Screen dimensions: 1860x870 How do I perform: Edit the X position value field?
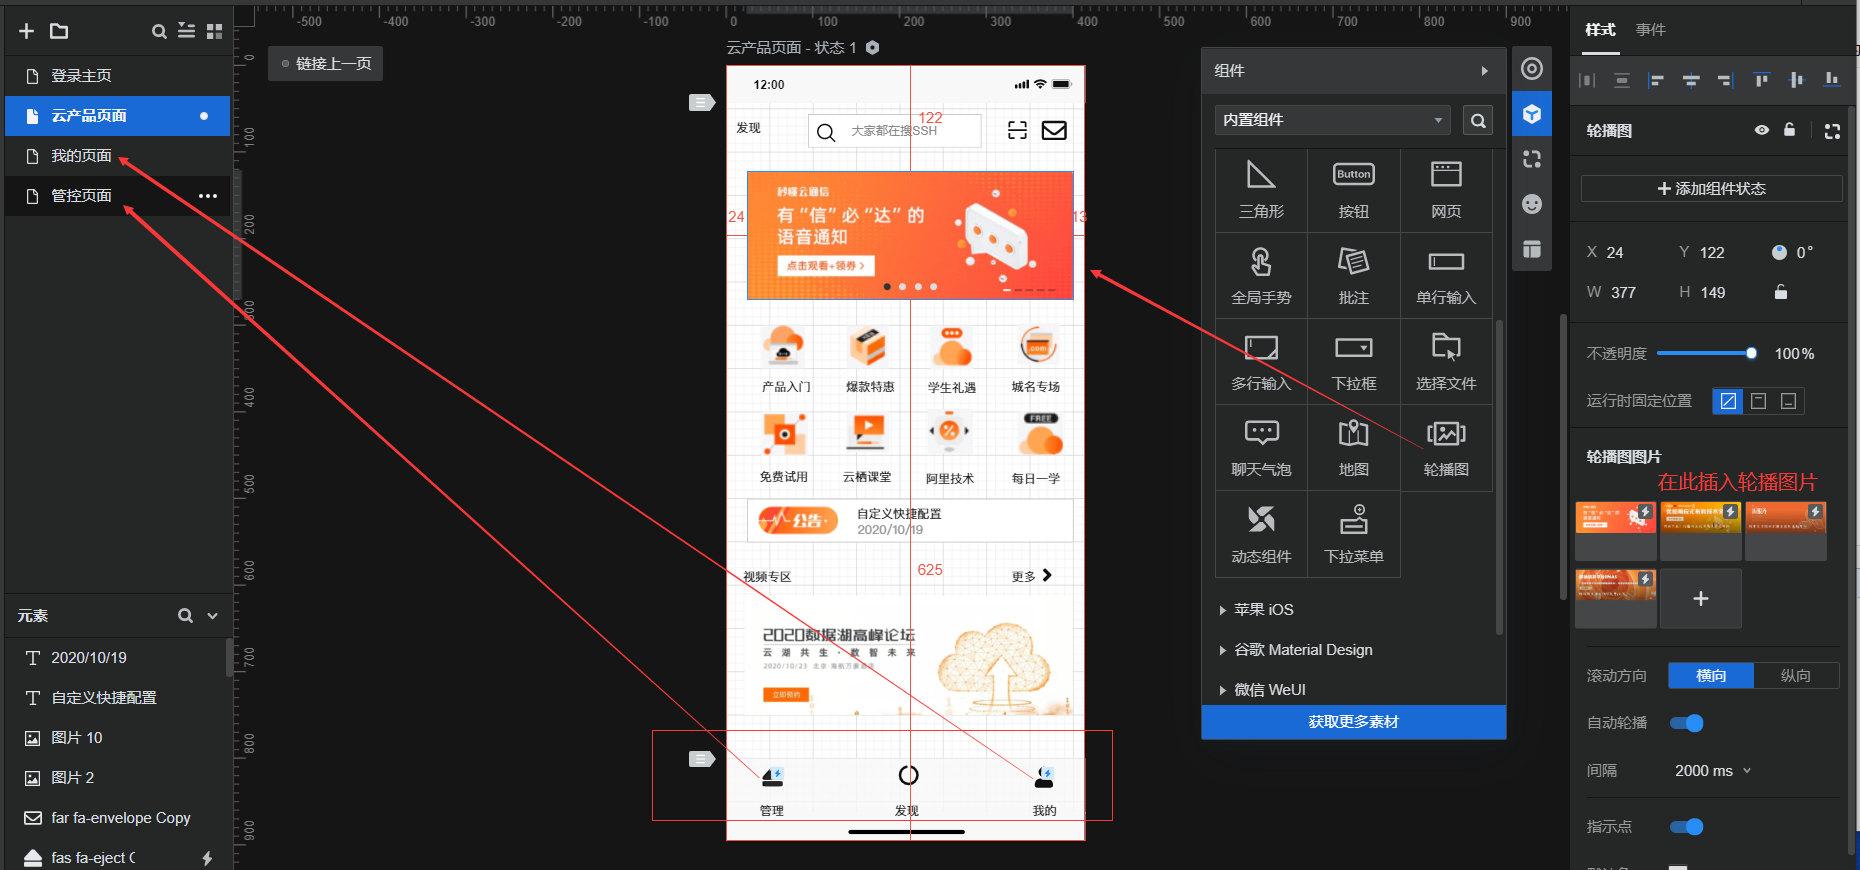[x=1616, y=253]
